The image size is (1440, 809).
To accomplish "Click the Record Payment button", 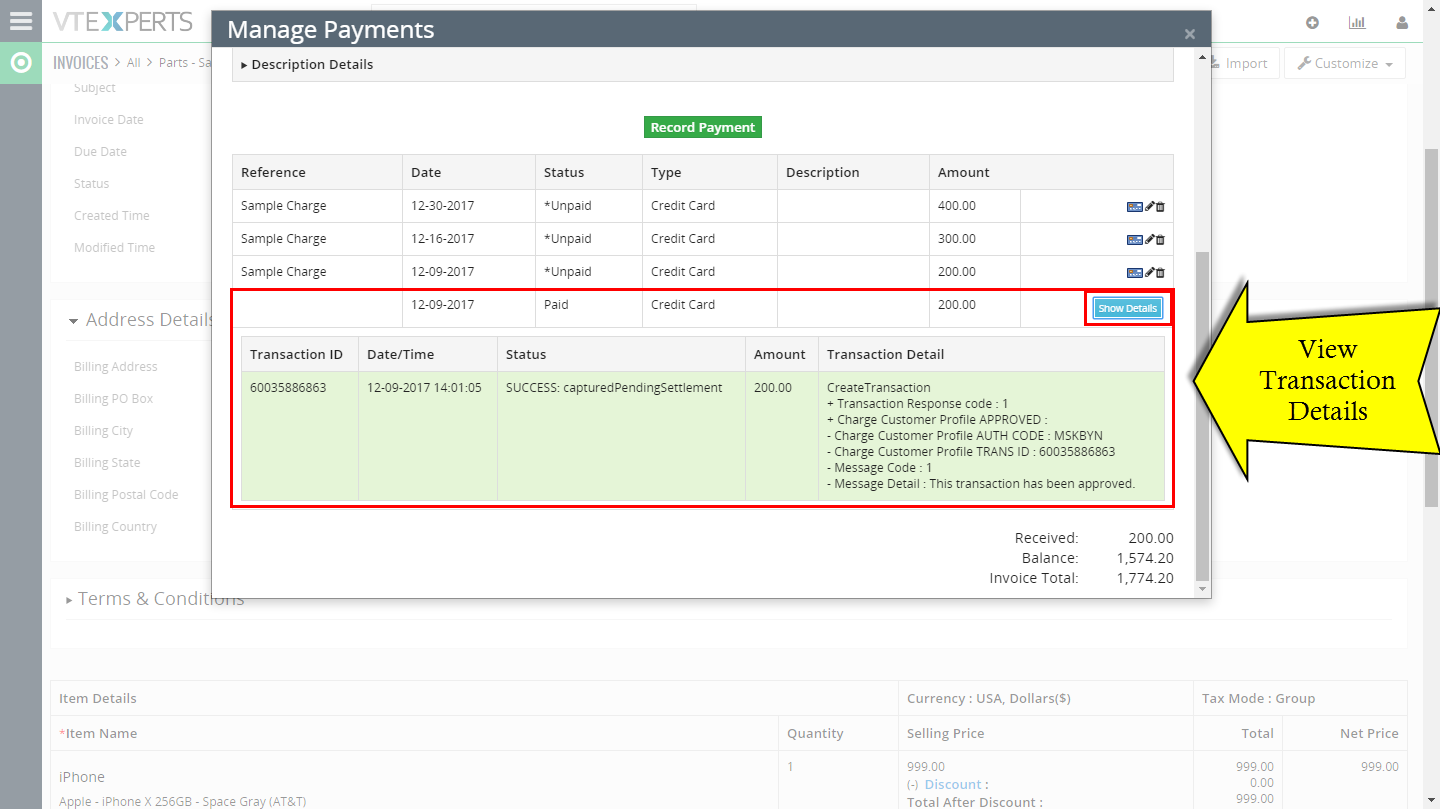I will click(703, 128).
